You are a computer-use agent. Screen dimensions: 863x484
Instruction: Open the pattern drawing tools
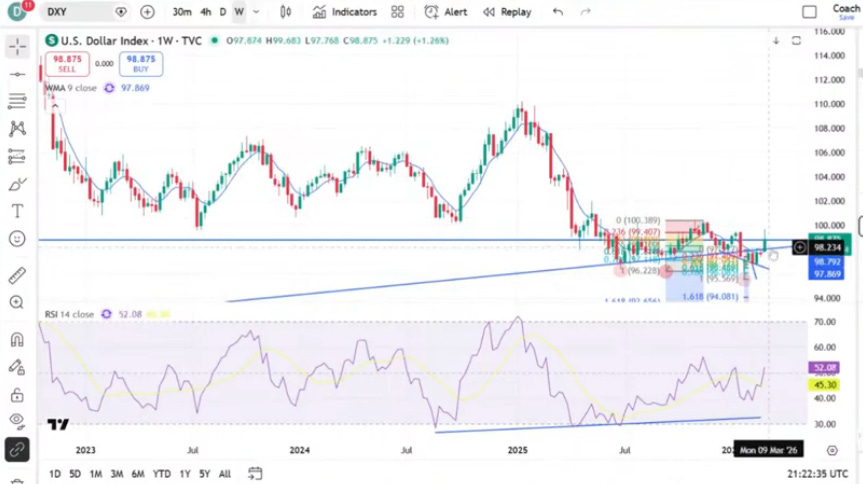click(17, 129)
